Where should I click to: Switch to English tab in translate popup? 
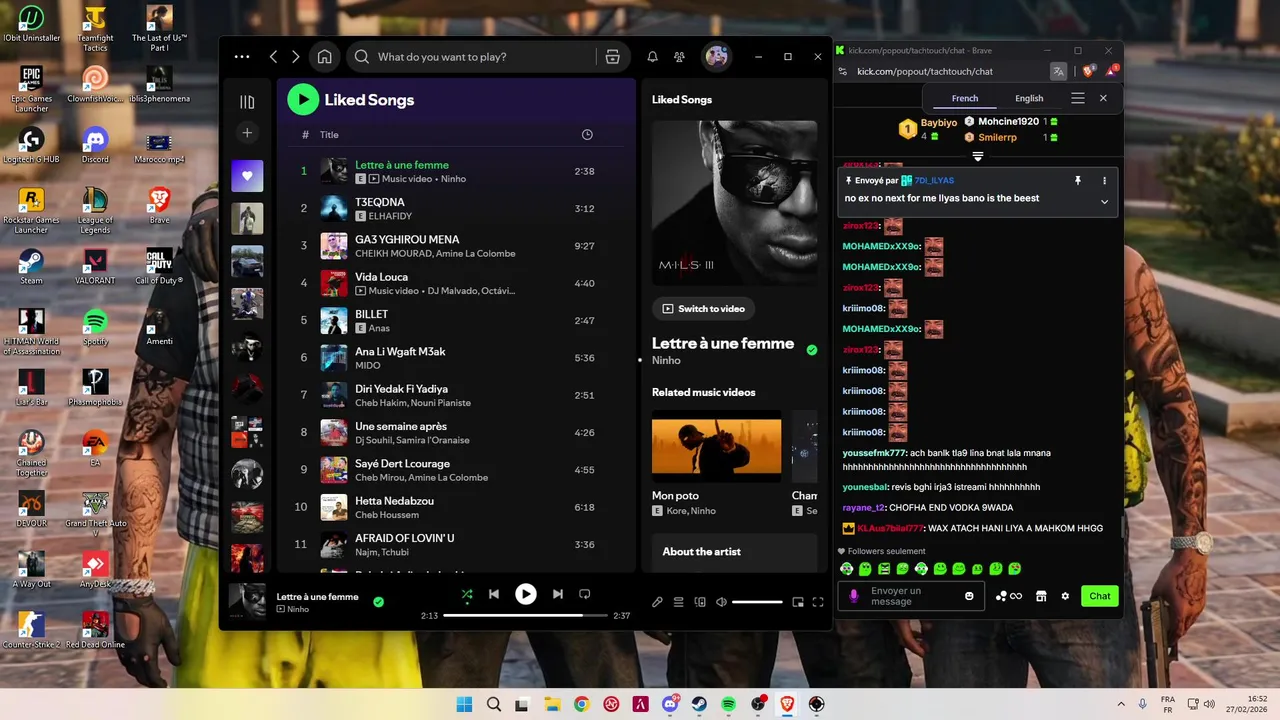click(x=1029, y=98)
